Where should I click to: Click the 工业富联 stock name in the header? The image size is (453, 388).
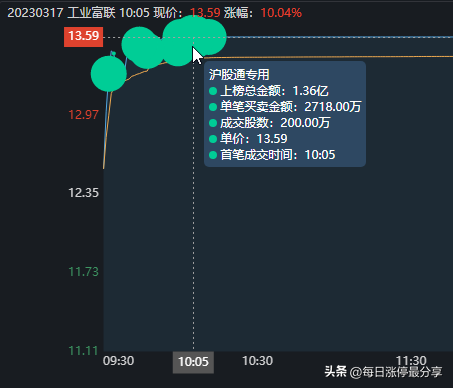coord(91,13)
